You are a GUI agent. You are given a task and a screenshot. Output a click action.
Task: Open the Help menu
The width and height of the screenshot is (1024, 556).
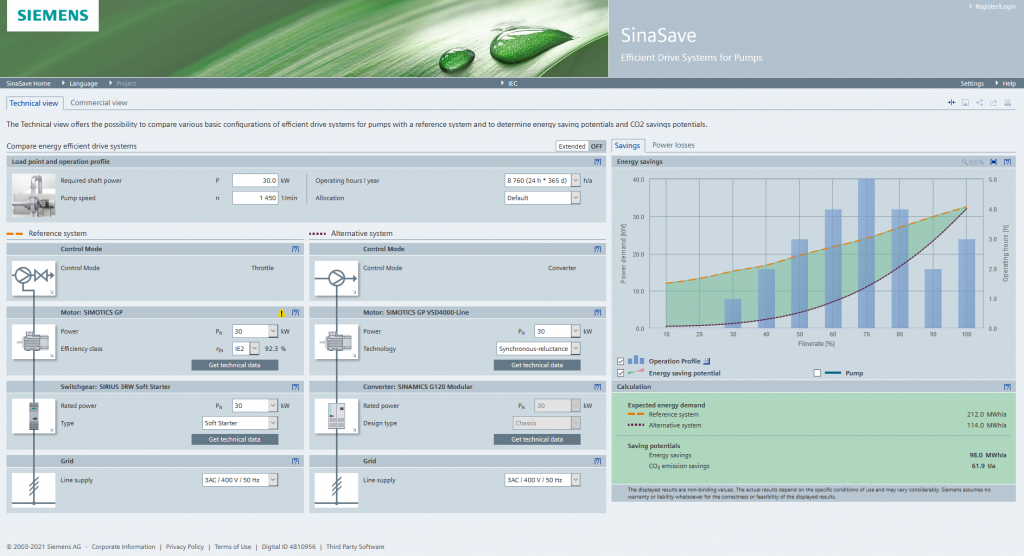pos(1009,84)
